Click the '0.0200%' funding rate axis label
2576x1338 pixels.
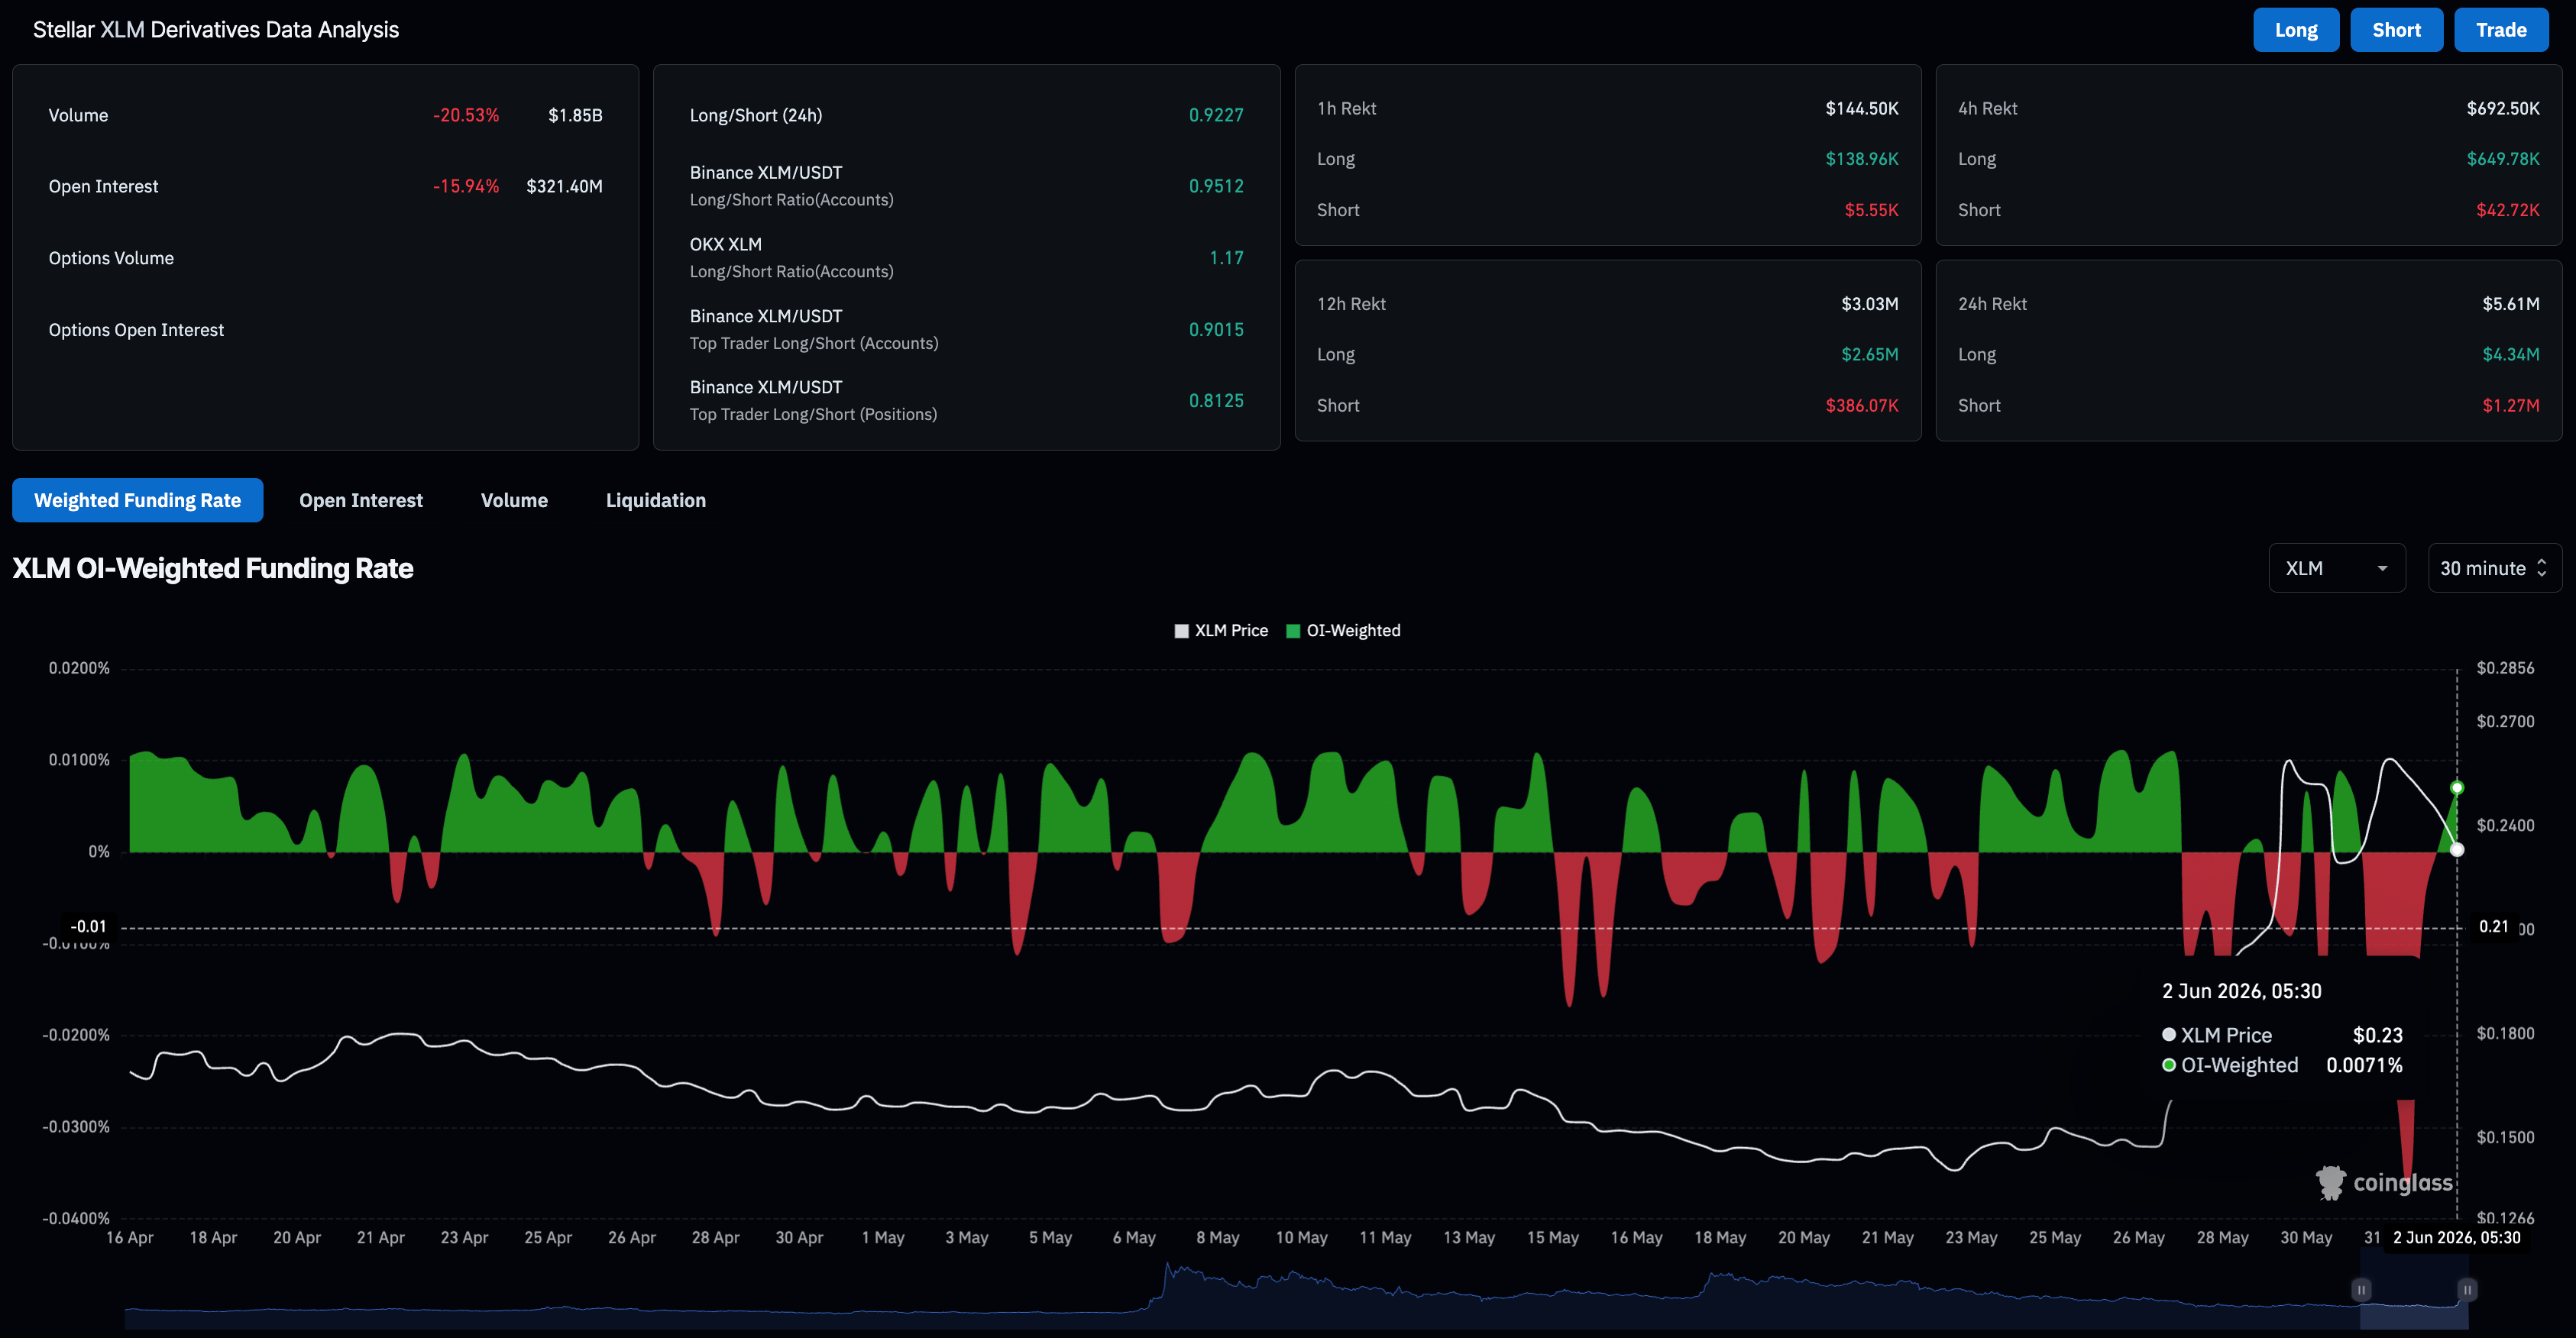[x=79, y=668]
